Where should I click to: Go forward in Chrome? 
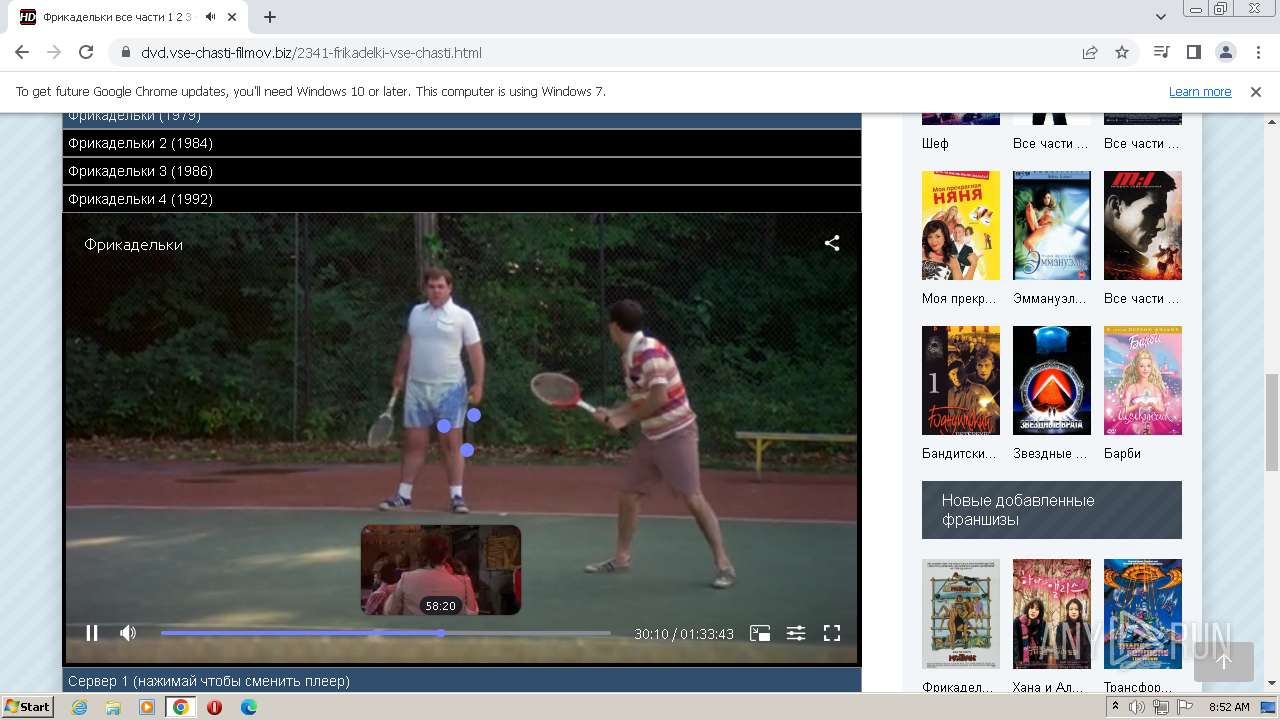(x=54, y=52)
